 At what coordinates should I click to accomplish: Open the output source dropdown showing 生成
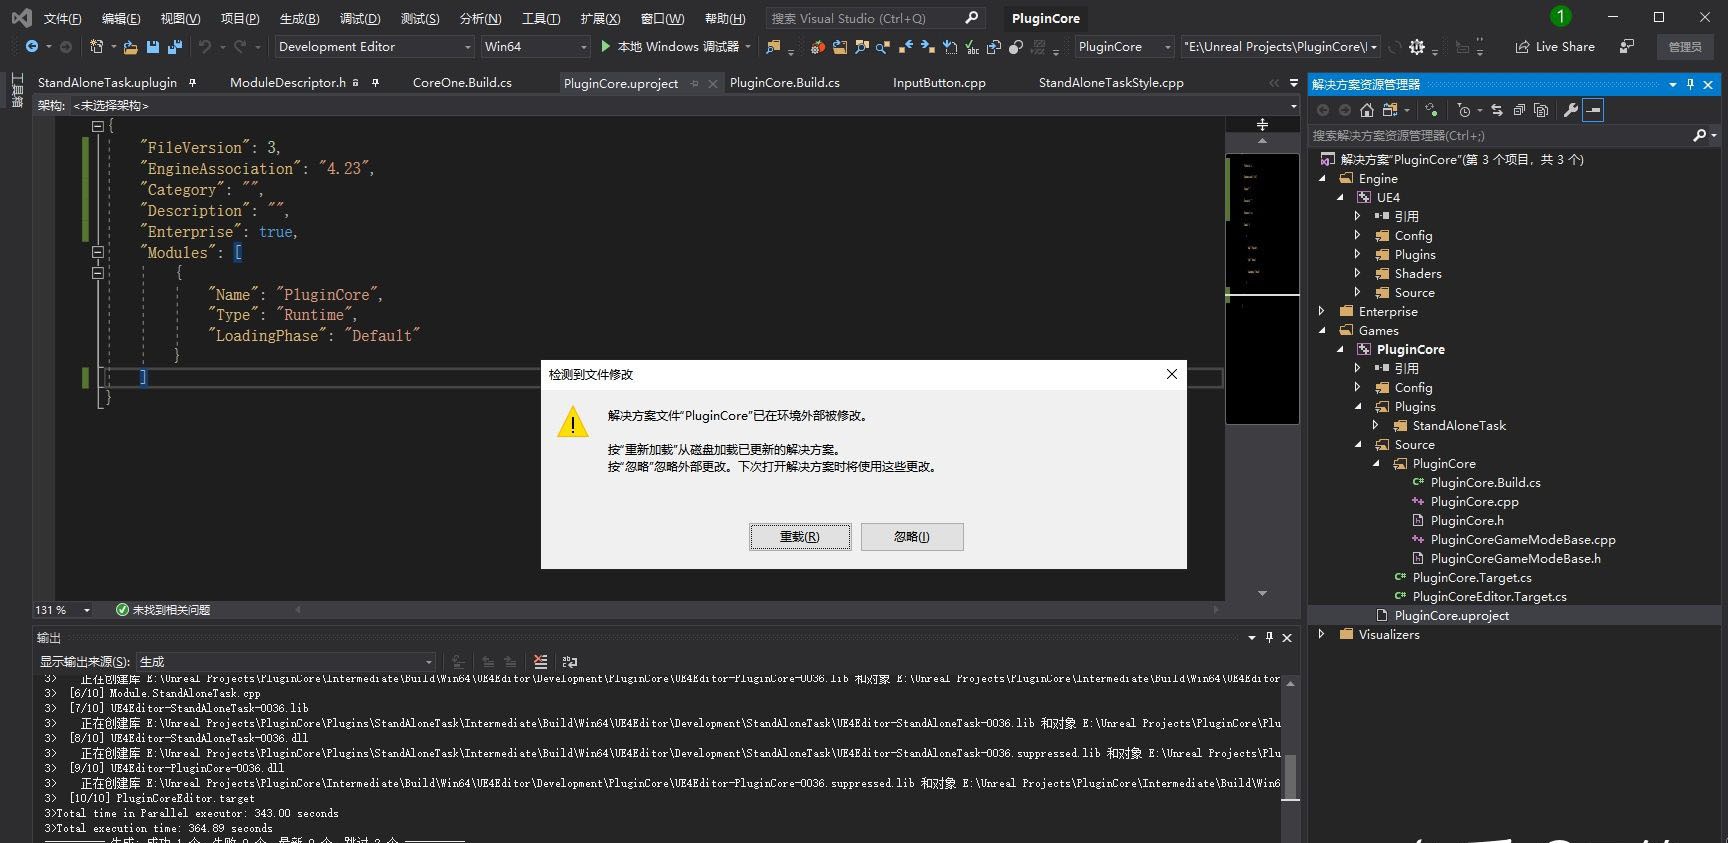[285, 662]
